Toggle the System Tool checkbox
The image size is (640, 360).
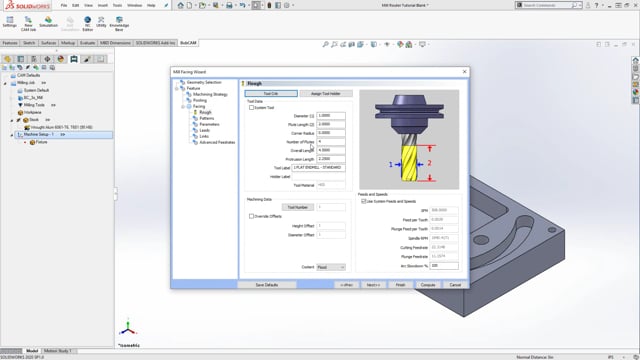coord(251,108)
